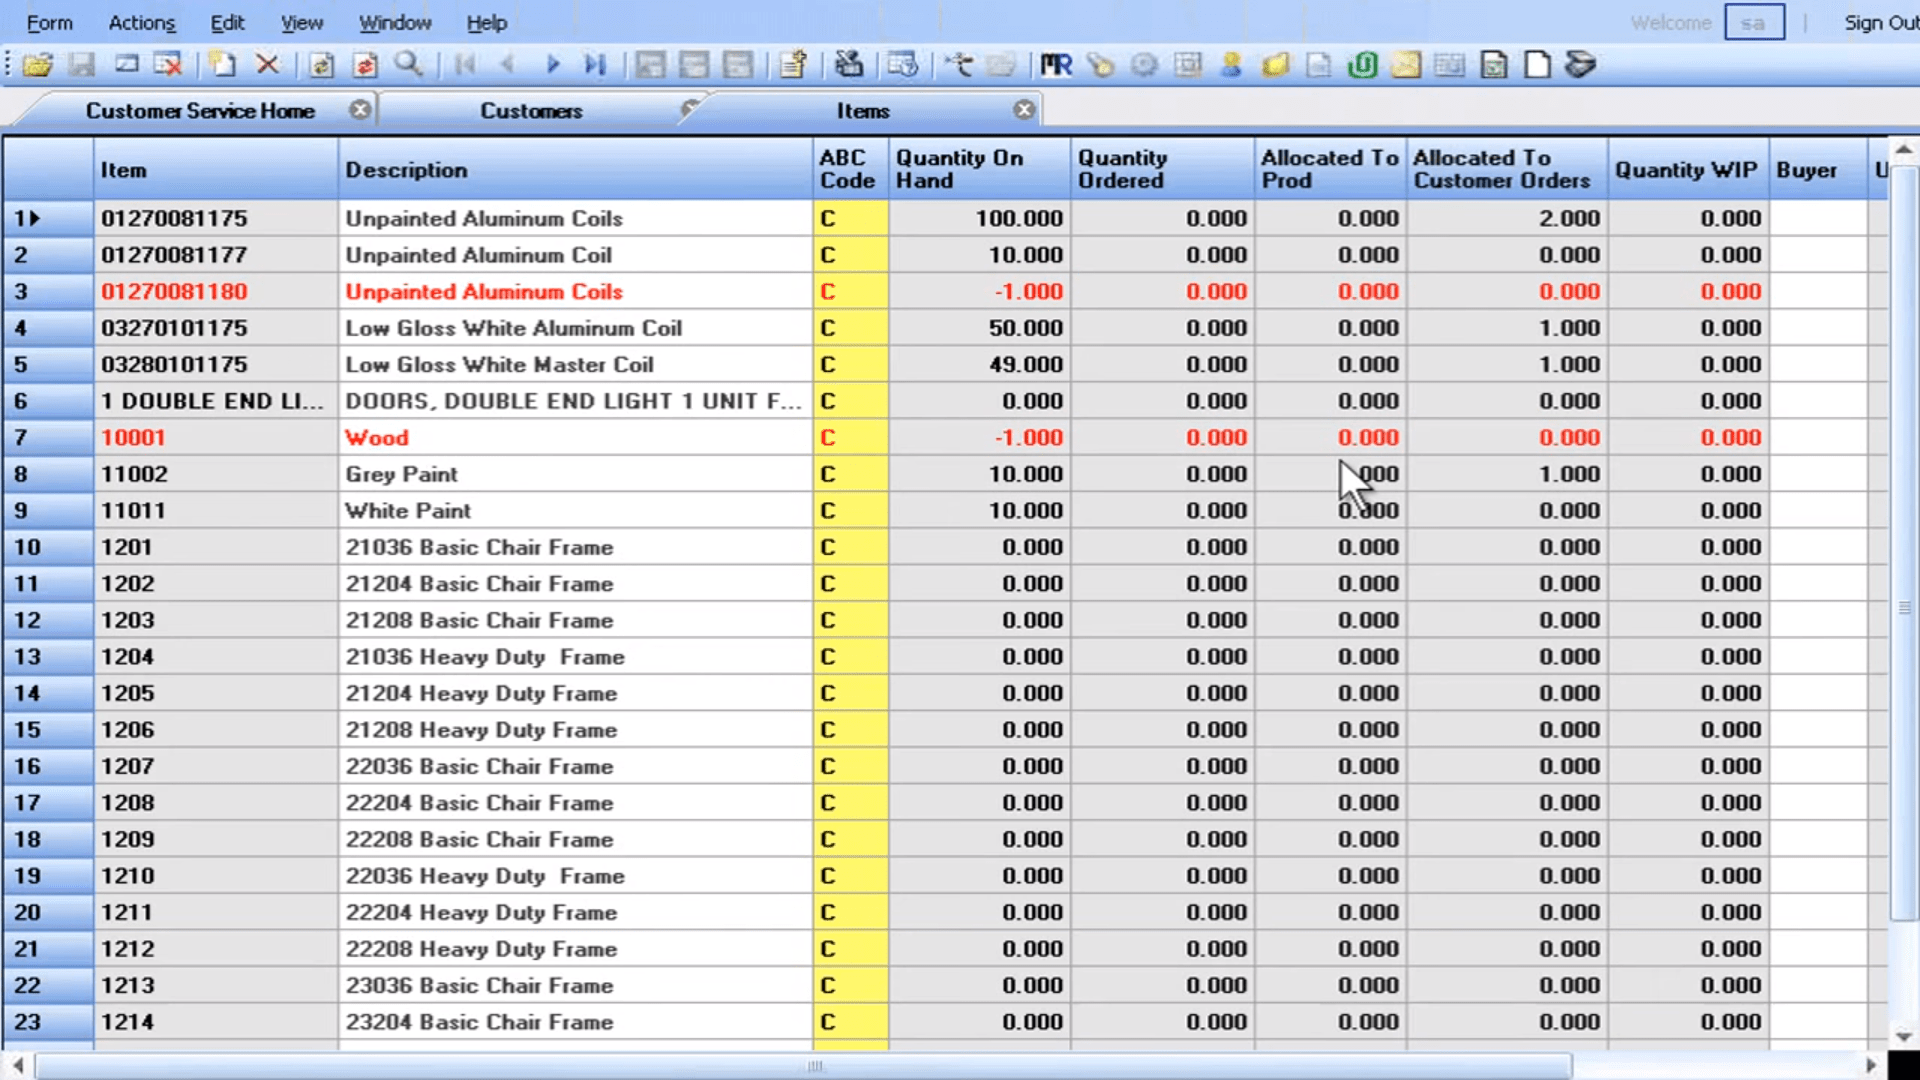Click the Allocated To Customer Orders header
Image resolution: width=1920 pixels, height=1080 pixels.
coord(1507,170)
